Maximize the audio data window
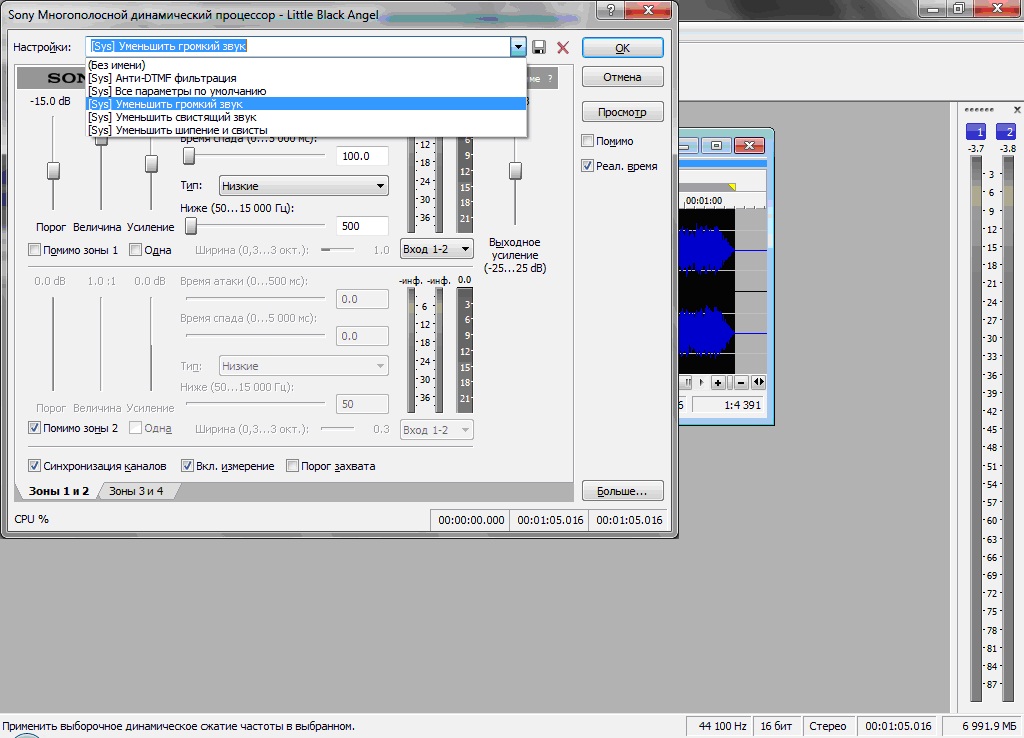The image size is (1024, 738). [x=716, y=145]
